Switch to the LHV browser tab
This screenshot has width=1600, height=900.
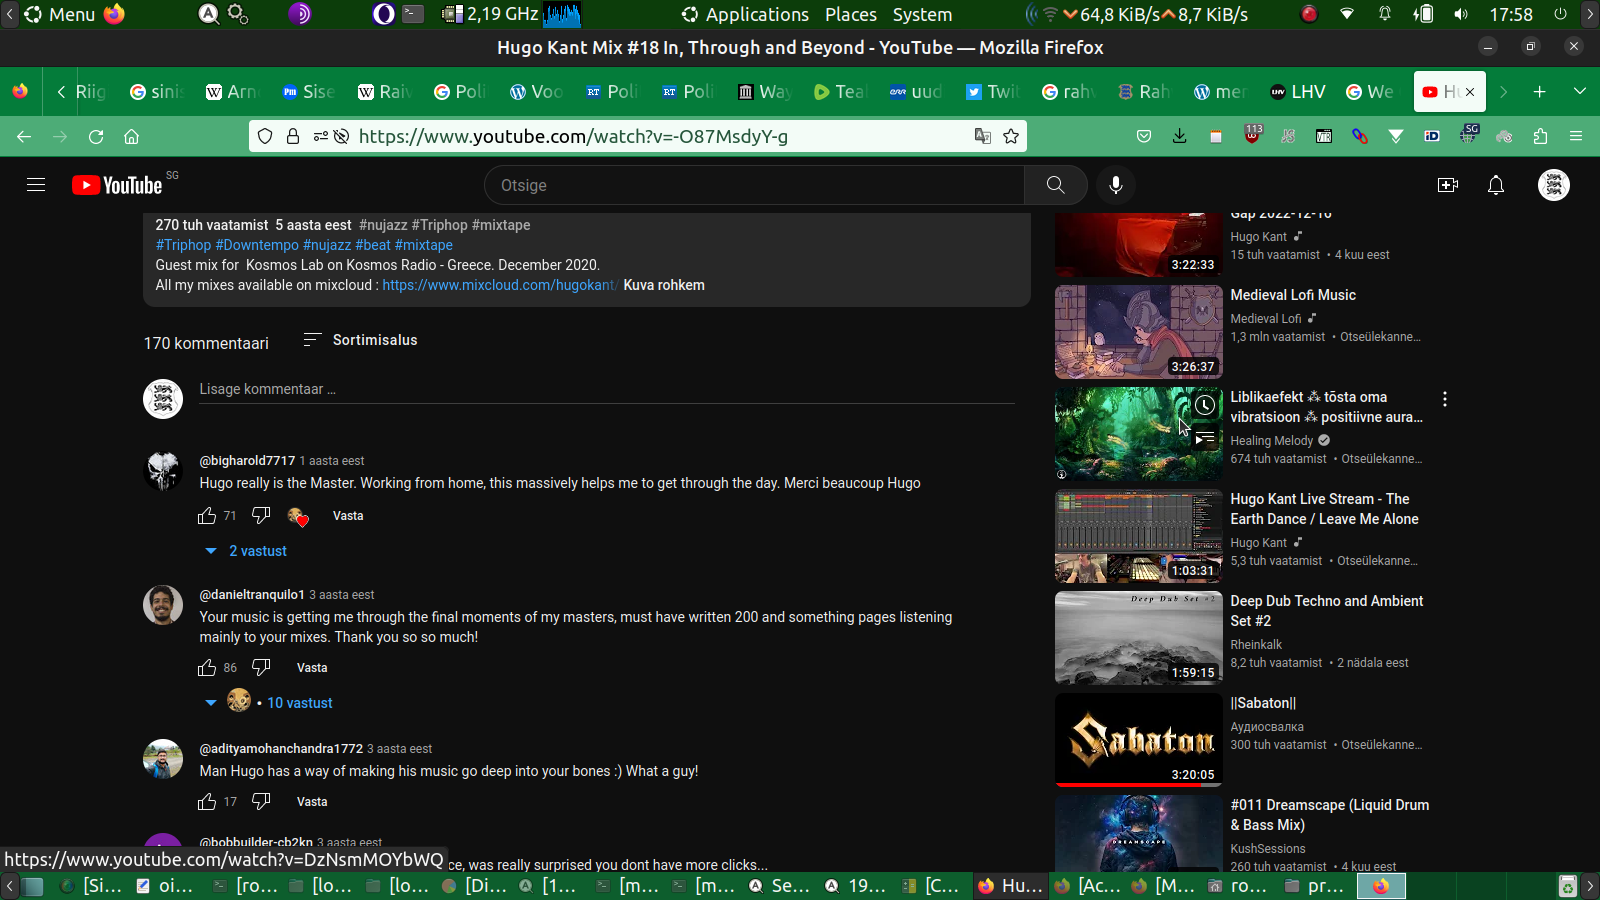point(1298,92)
